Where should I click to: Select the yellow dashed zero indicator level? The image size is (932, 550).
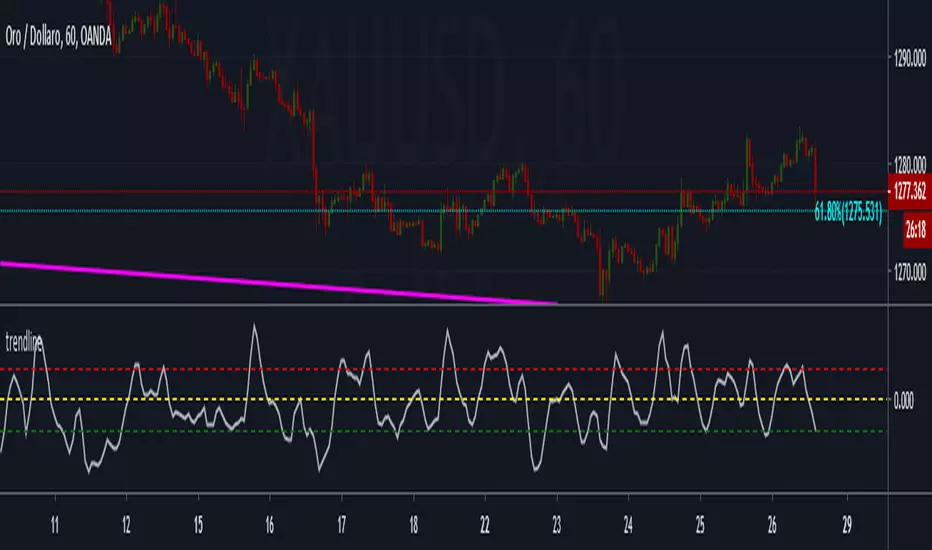443,399
